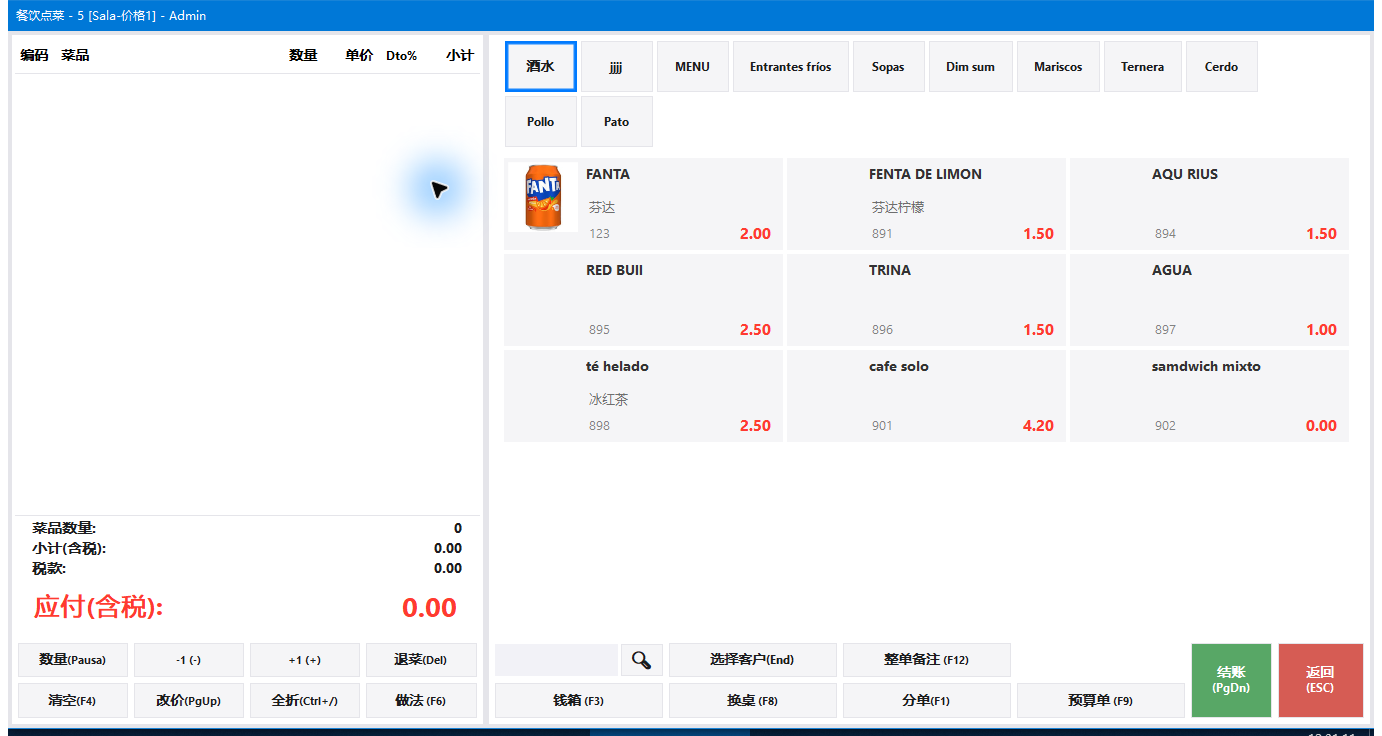Screen dimensions: 1382x736
Task: Add samdwich mixto to the order
Action: pos(1209,396)
